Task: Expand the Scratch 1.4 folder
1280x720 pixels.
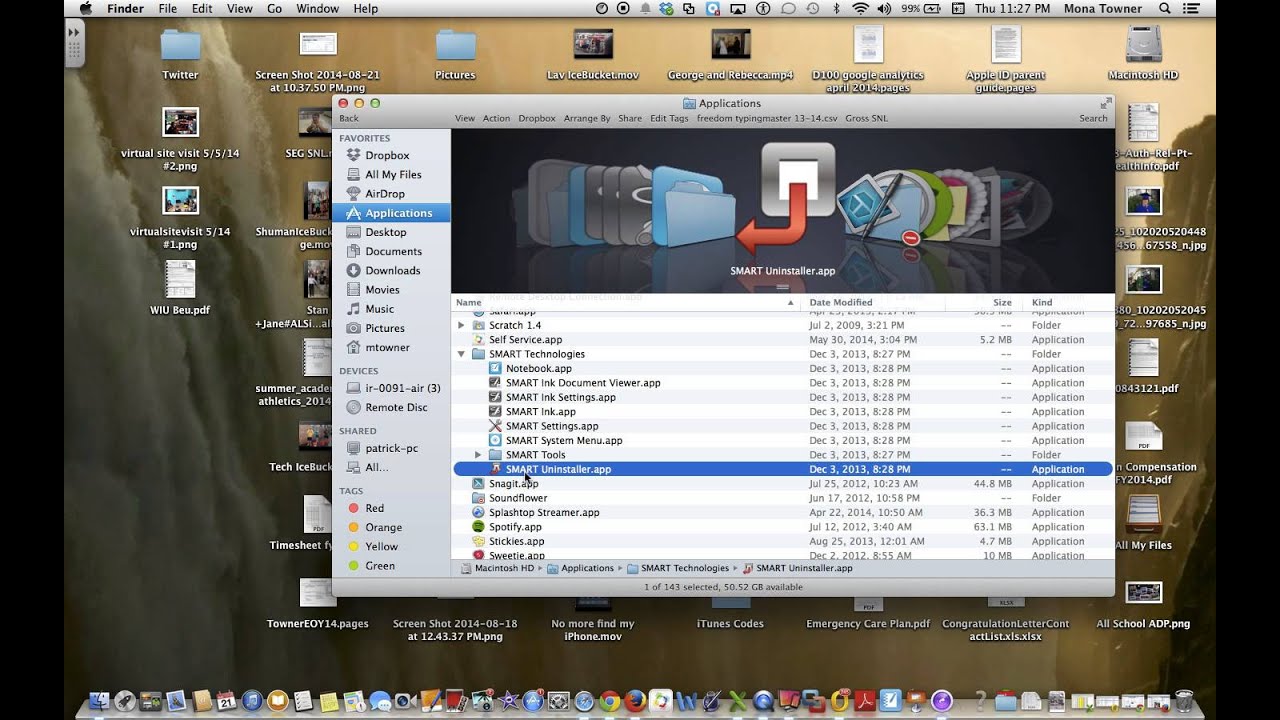Action: (x=461, y=325)
